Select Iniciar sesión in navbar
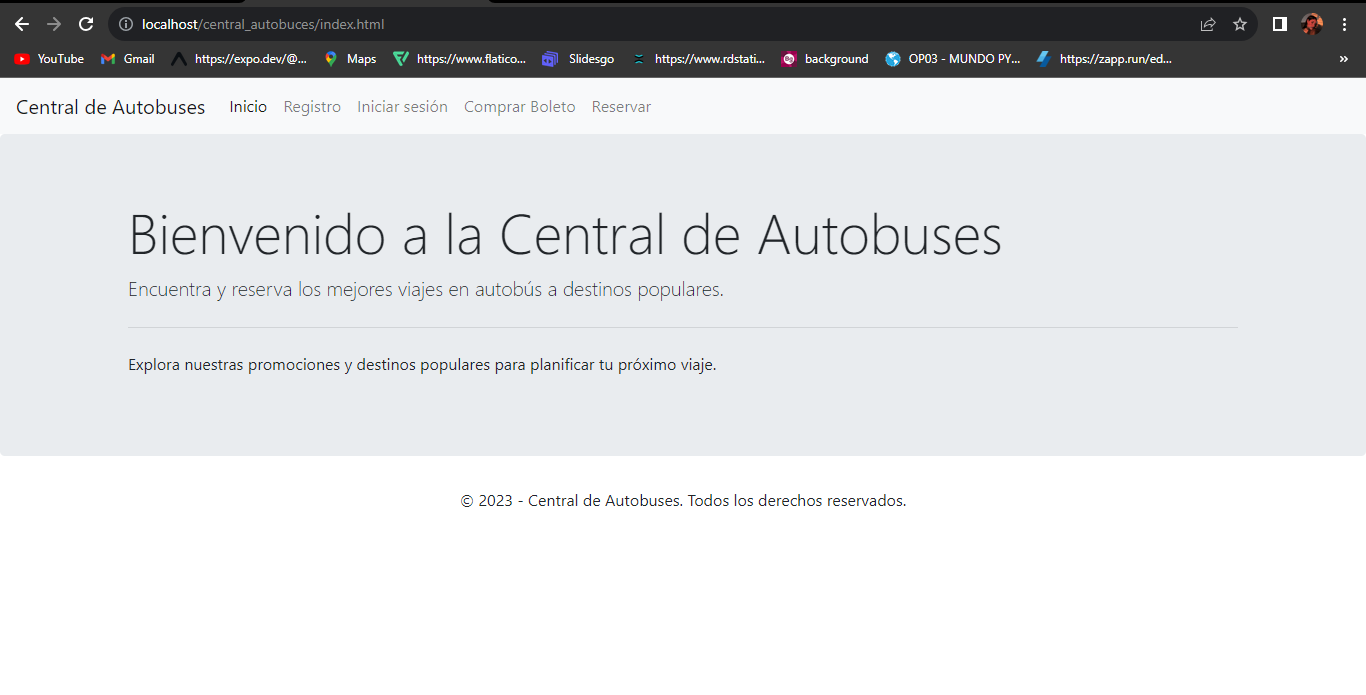 (x=402, y=107)
